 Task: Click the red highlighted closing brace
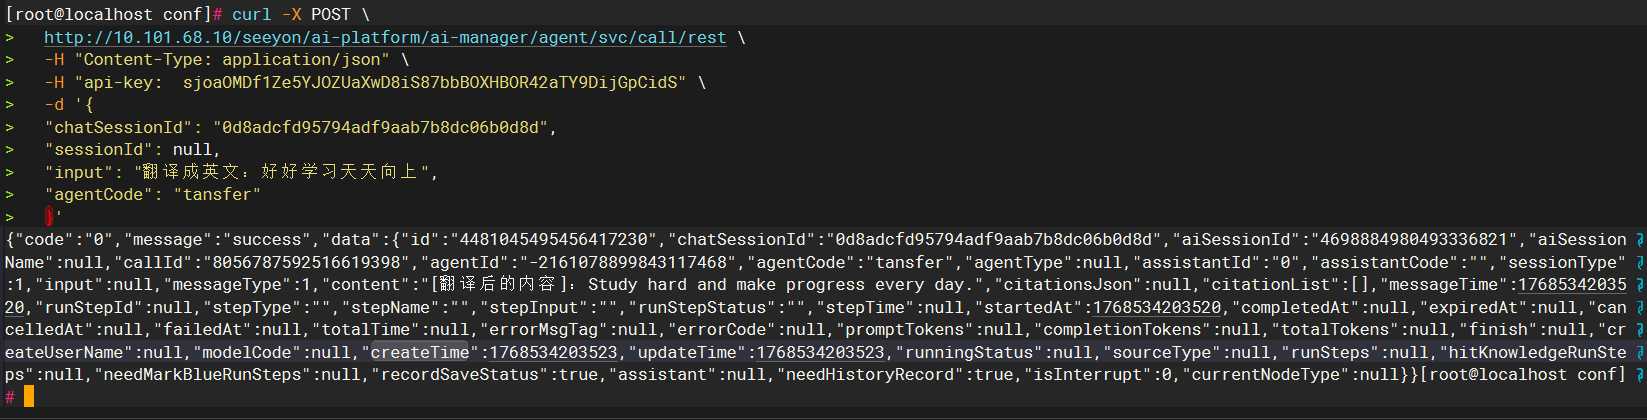[49, 216]
